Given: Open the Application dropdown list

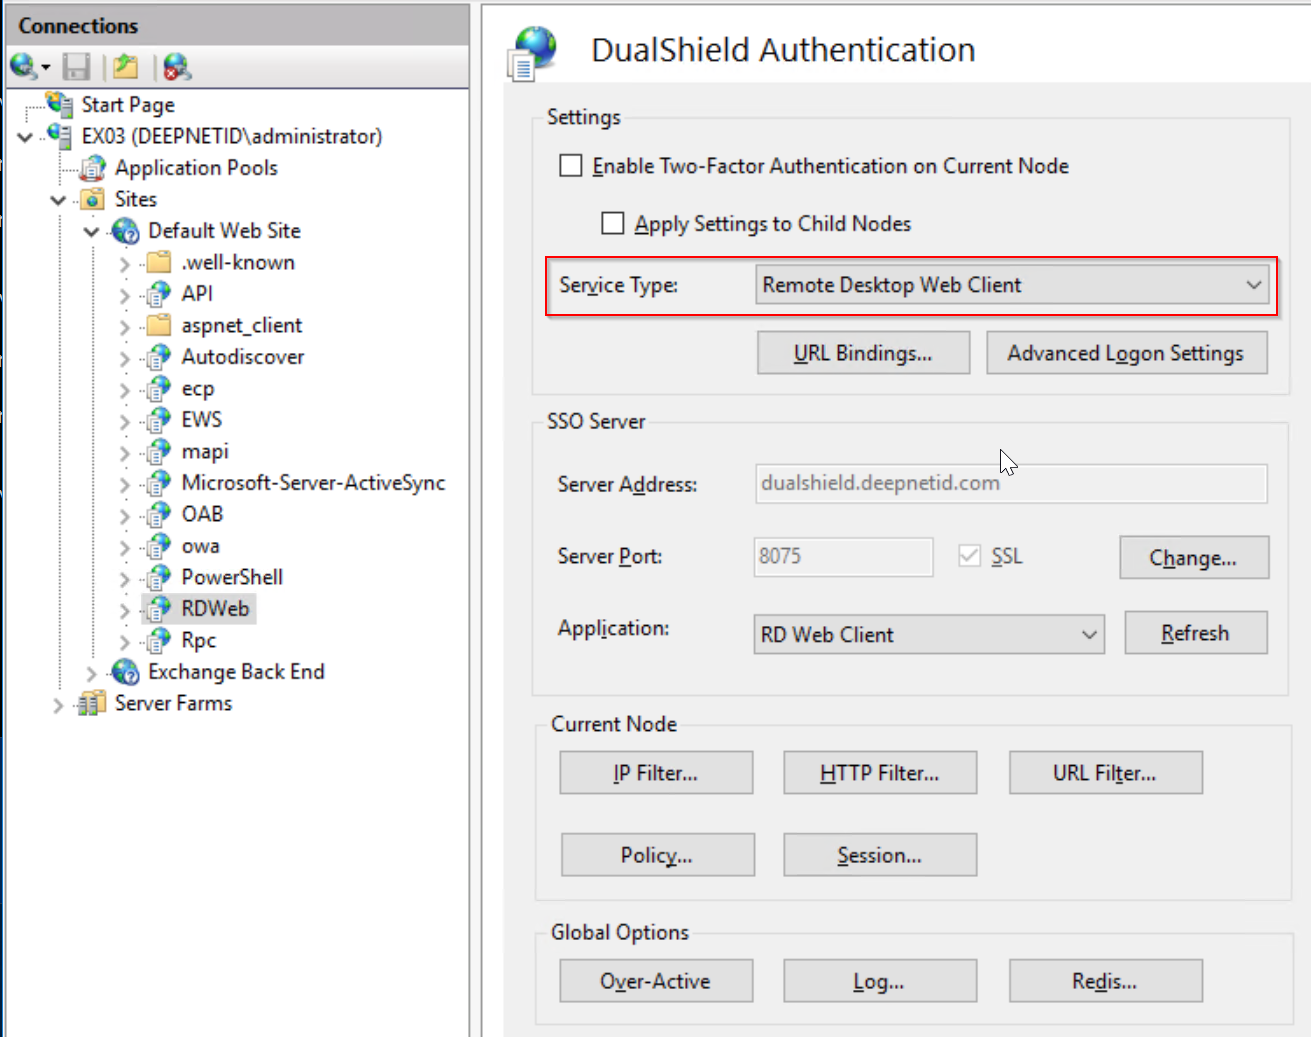Looking at the screenshot, I should coord(929,635).
